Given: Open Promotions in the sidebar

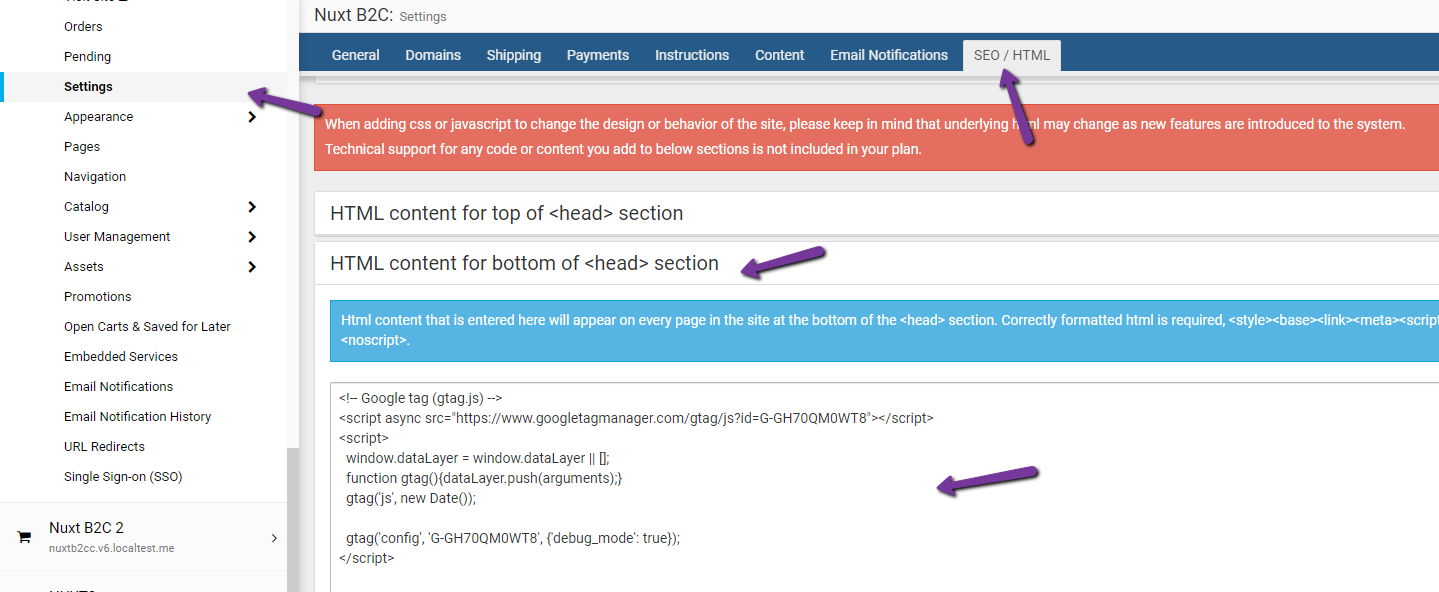Looking at the screenshot, I should [98, 297].
